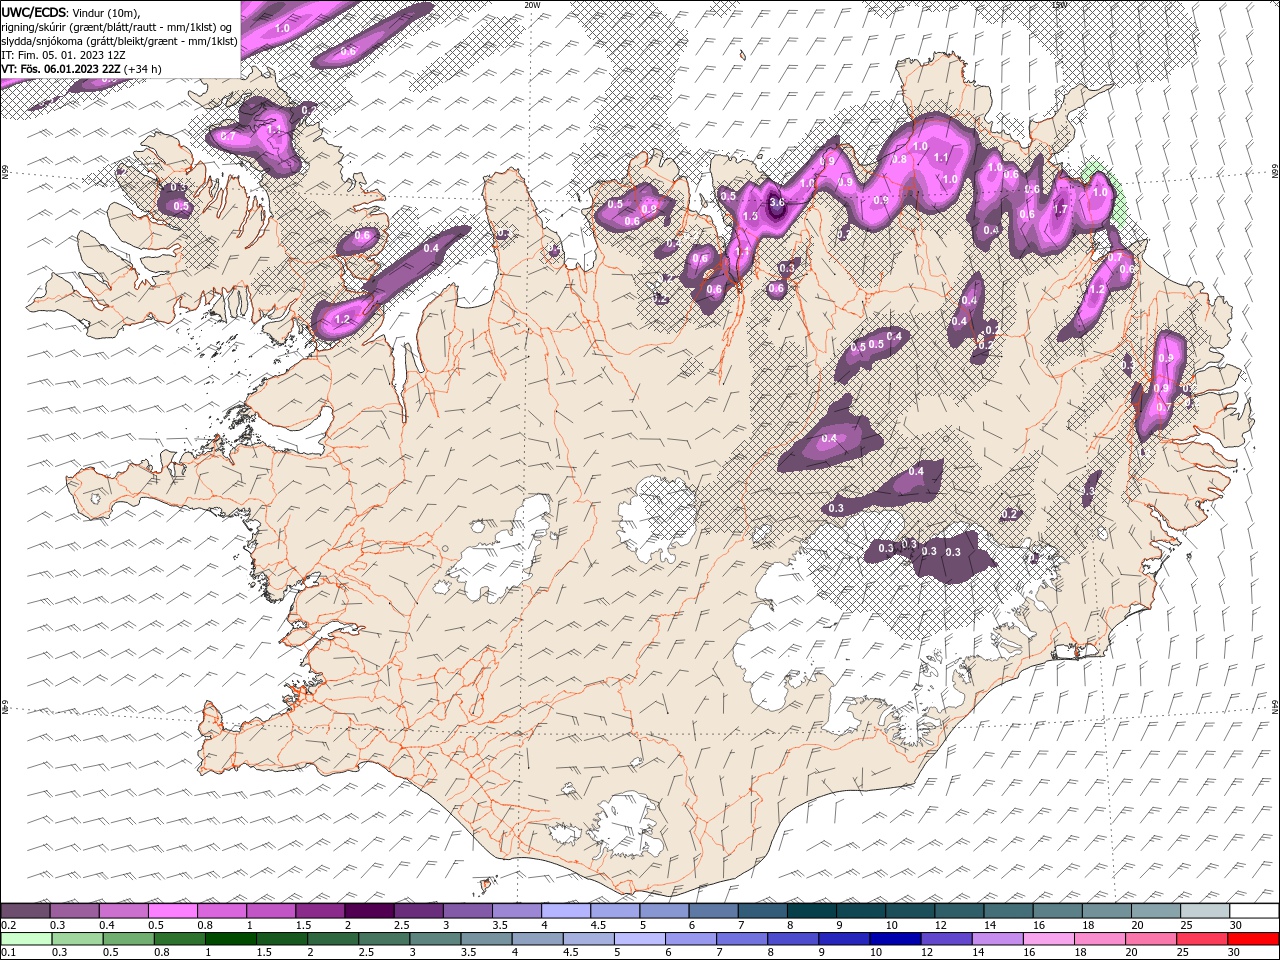This screenshot has width=1280, height=960.
Task: Select the darkest purple snow swatch between 2 and 2.5
Action: point(368,911)
